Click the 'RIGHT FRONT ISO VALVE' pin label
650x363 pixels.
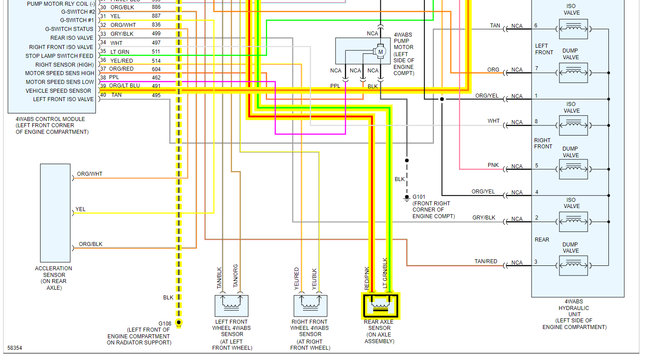click(61, 47)
